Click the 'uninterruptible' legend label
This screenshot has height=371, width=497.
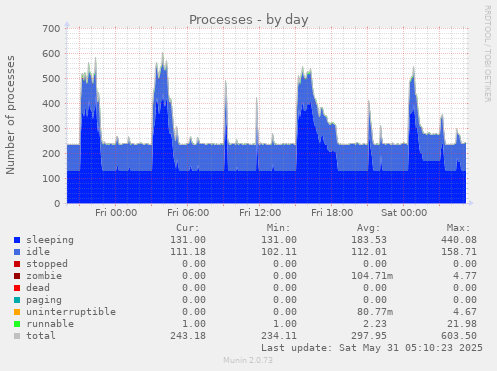71,312
